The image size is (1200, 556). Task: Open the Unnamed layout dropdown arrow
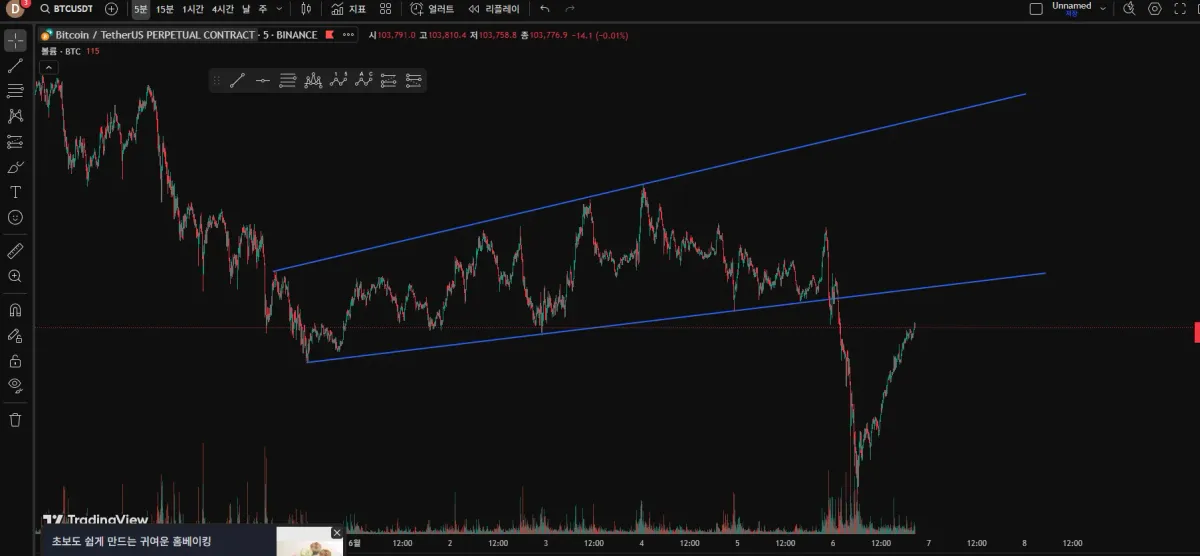coord(1103,9)
